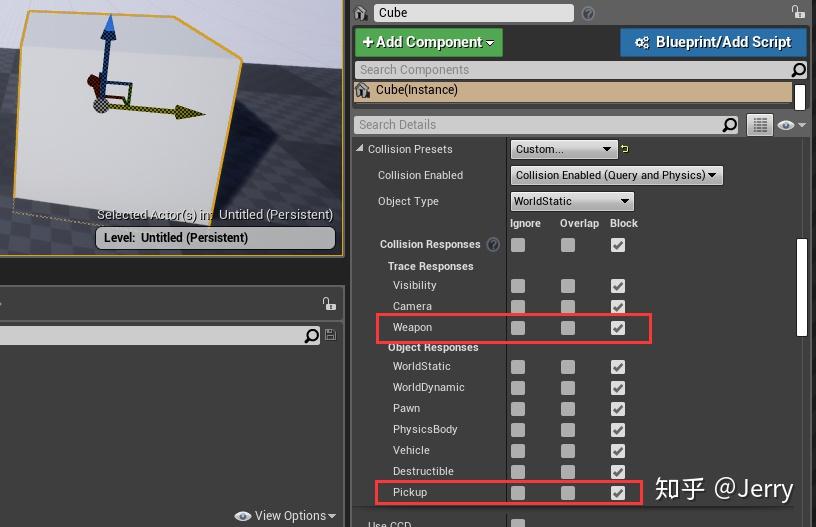Viewport: 816px width, 527px height.
Task: Collapse the Collision Presets section
Action: [360, 149]
